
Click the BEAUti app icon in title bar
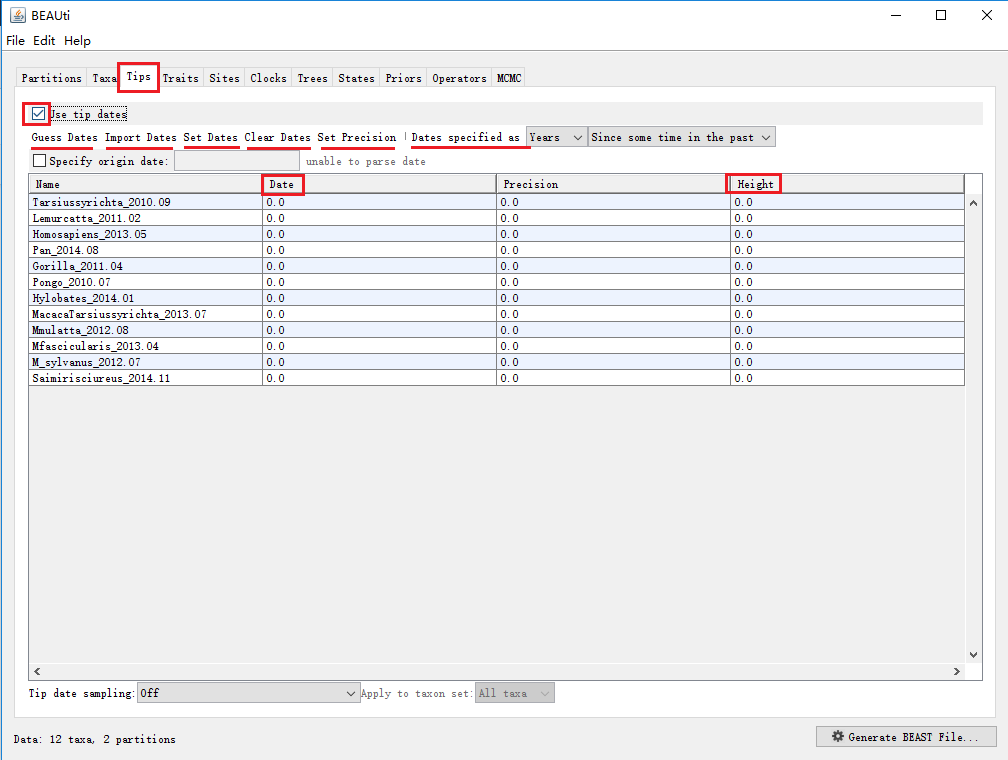click(x=18, y=15)
